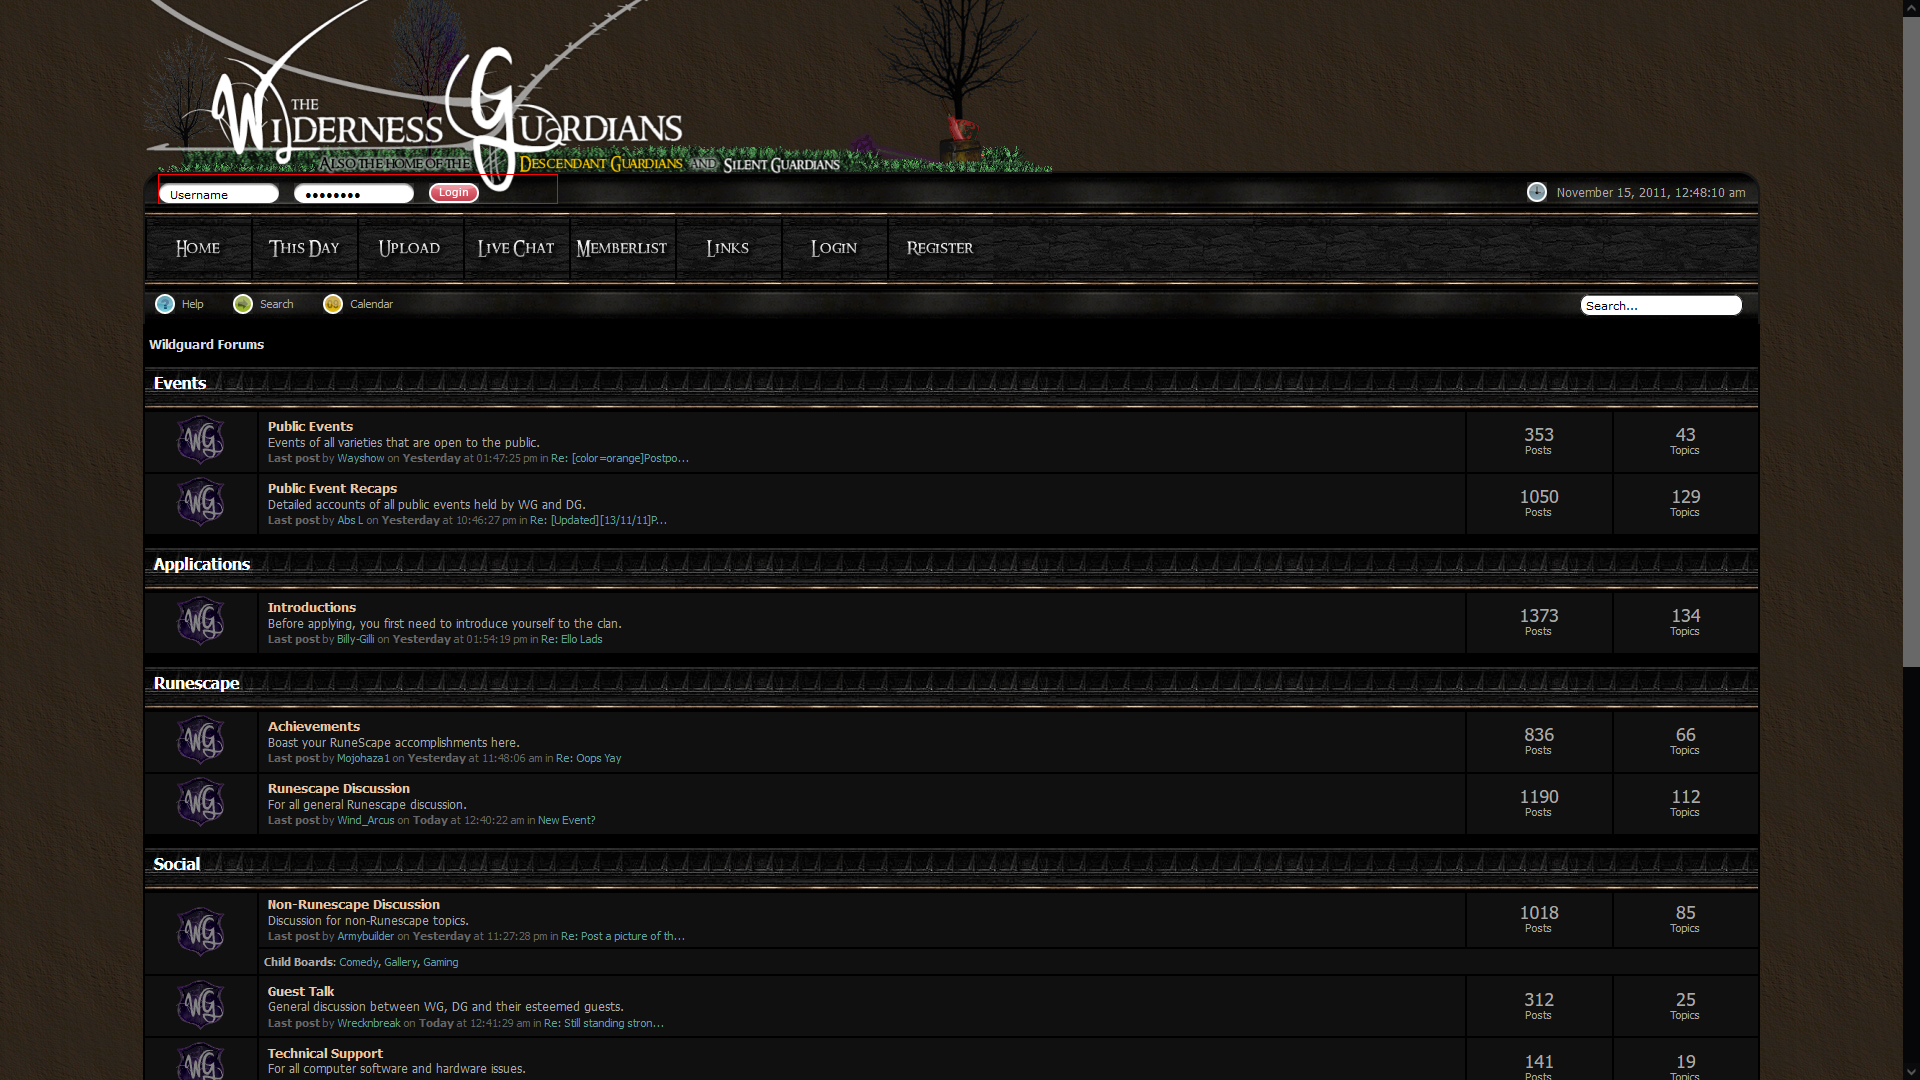Screen dimensions: 1920x1080
Task: Open Billy-Gilli's user profile link
Action: [355, 639]
